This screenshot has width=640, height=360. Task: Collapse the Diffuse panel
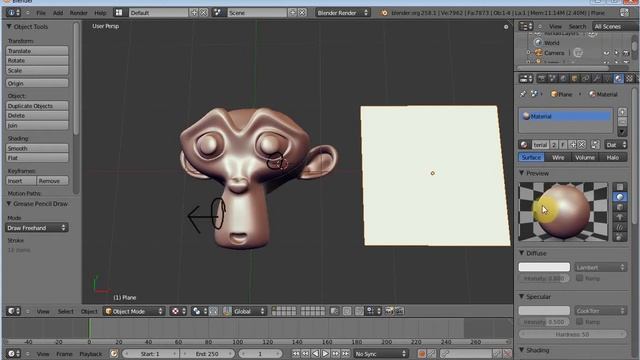pos(522,253)
